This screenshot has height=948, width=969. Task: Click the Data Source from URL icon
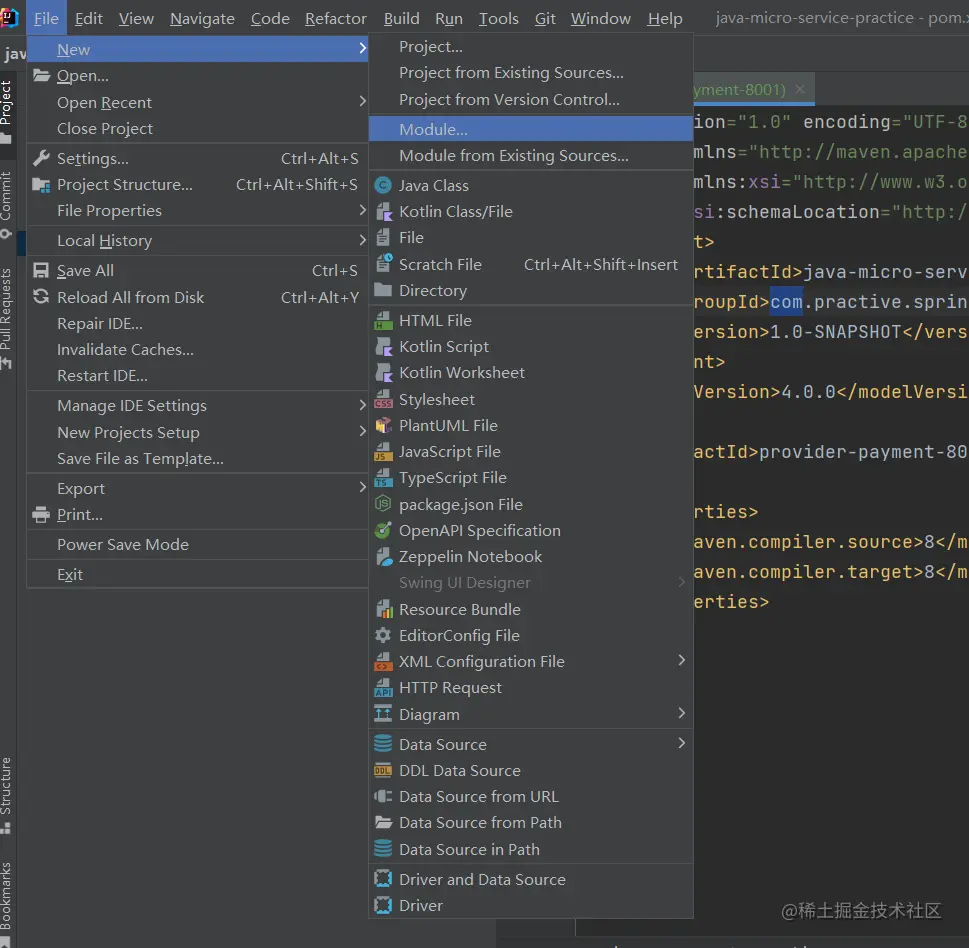pyautogui.click(x=383, y=797)
